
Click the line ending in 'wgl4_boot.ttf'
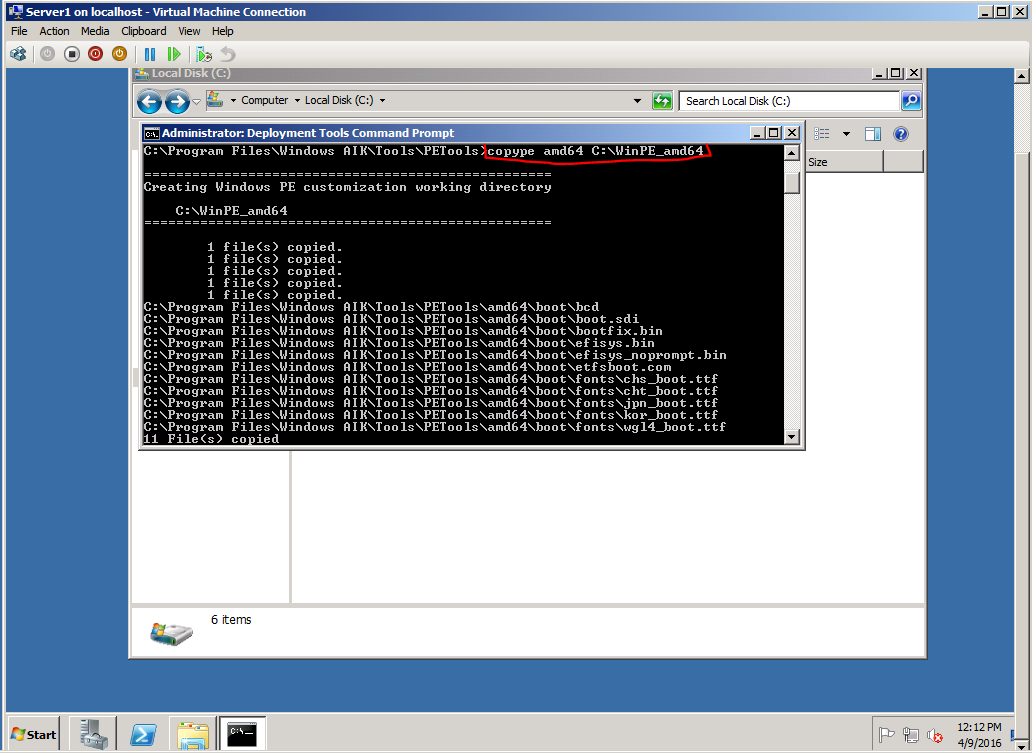(434, 427)
